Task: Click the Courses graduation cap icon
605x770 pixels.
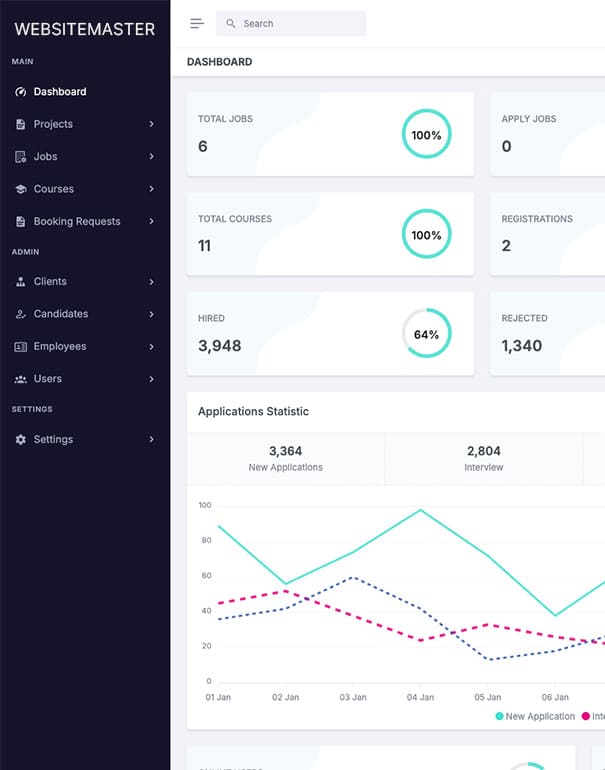Action: click(21, 189)
